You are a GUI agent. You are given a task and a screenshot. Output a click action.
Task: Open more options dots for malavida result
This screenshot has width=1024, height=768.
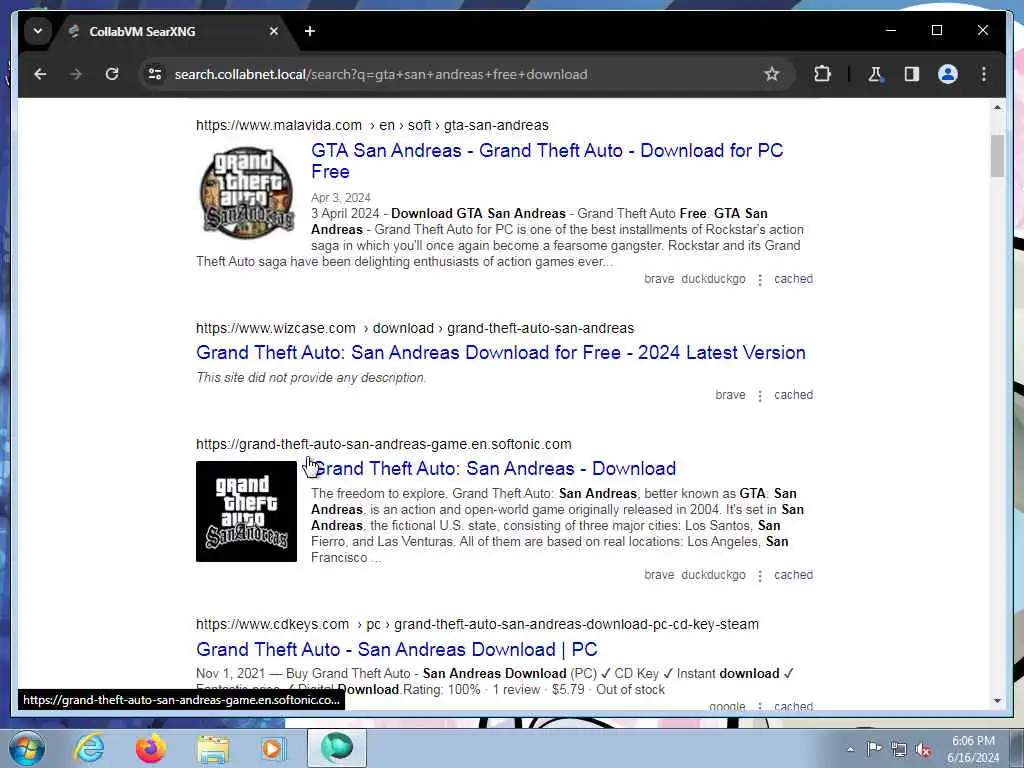tap(760, 280)
